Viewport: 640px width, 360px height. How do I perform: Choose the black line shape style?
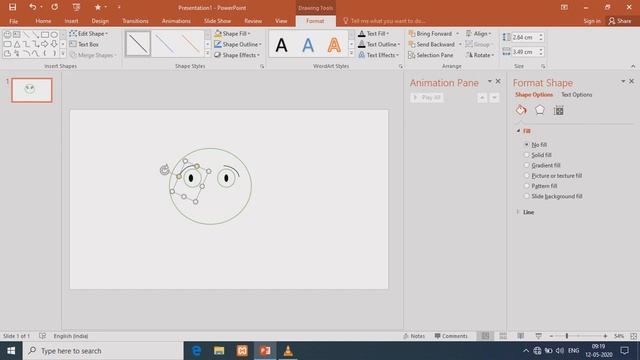coord(138,44)
